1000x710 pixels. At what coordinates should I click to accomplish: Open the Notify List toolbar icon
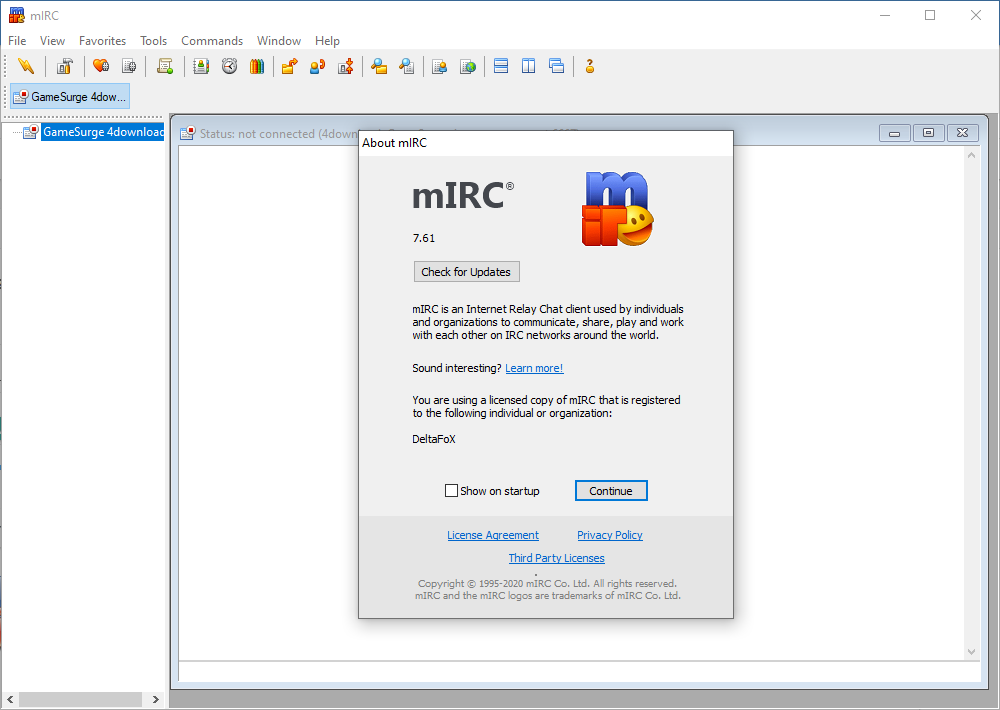point(439,66)
